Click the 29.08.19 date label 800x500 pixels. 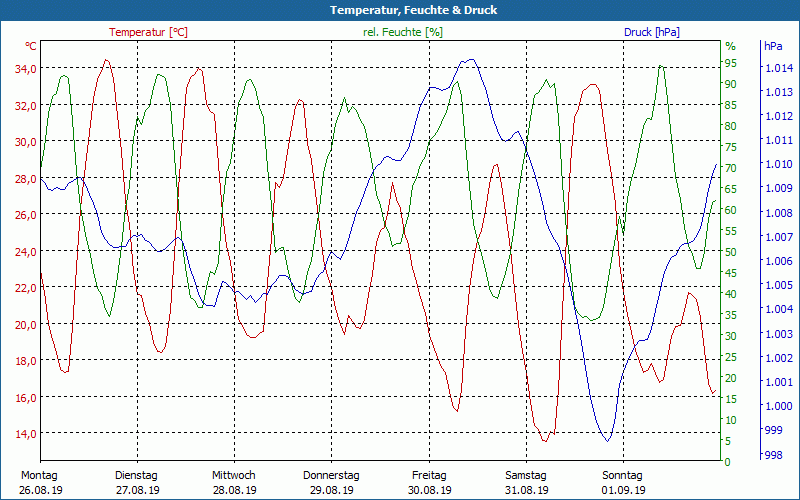331,490
